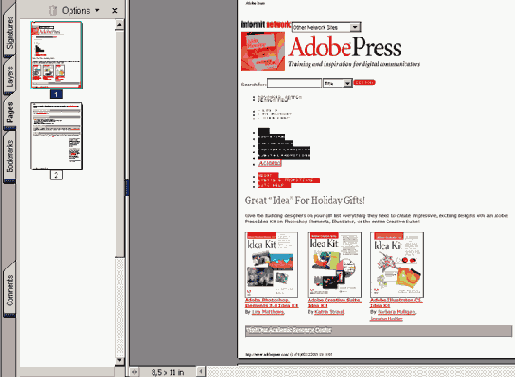
Task: Open the Comments side tab
Action: click(10, 289)
